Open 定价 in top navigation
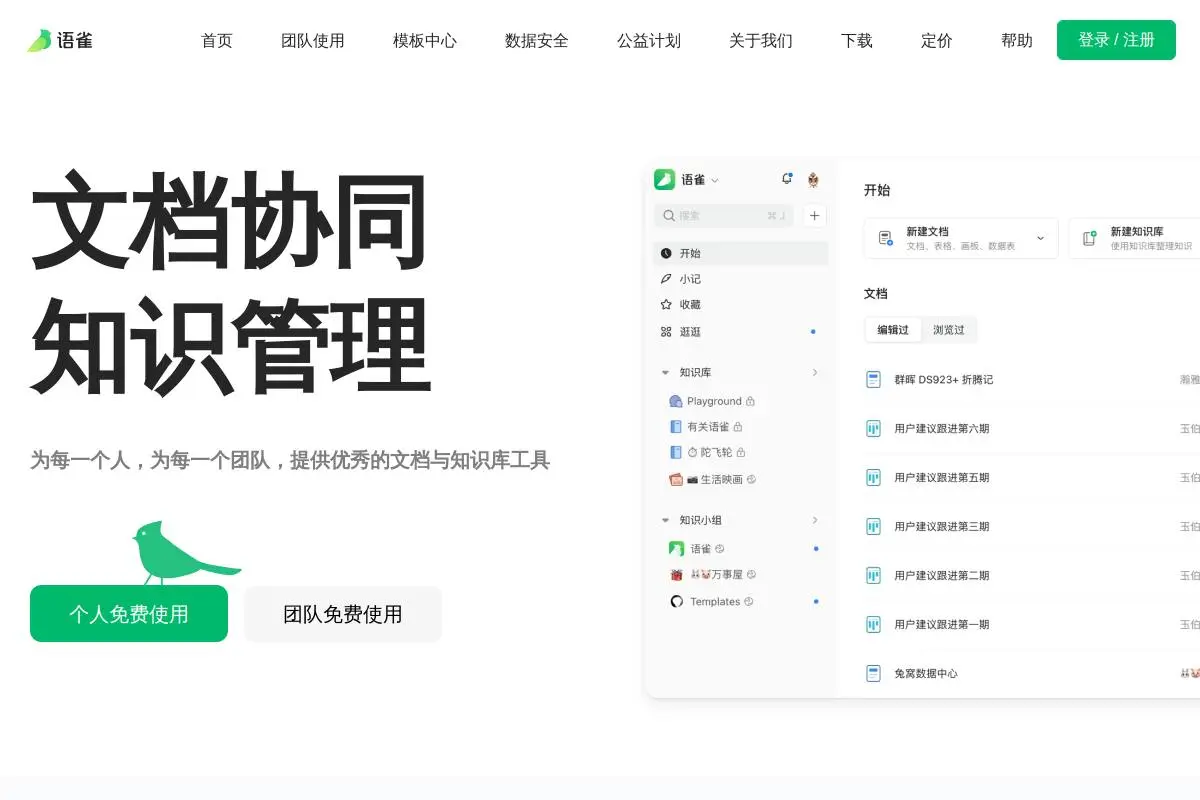This screenshot has height=800, width=1200. (937, 41)
